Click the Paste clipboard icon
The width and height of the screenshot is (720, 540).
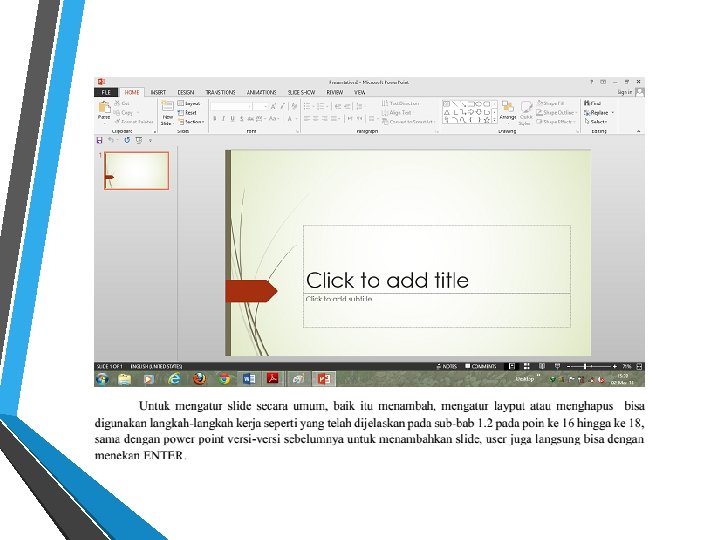click(104, 108)
